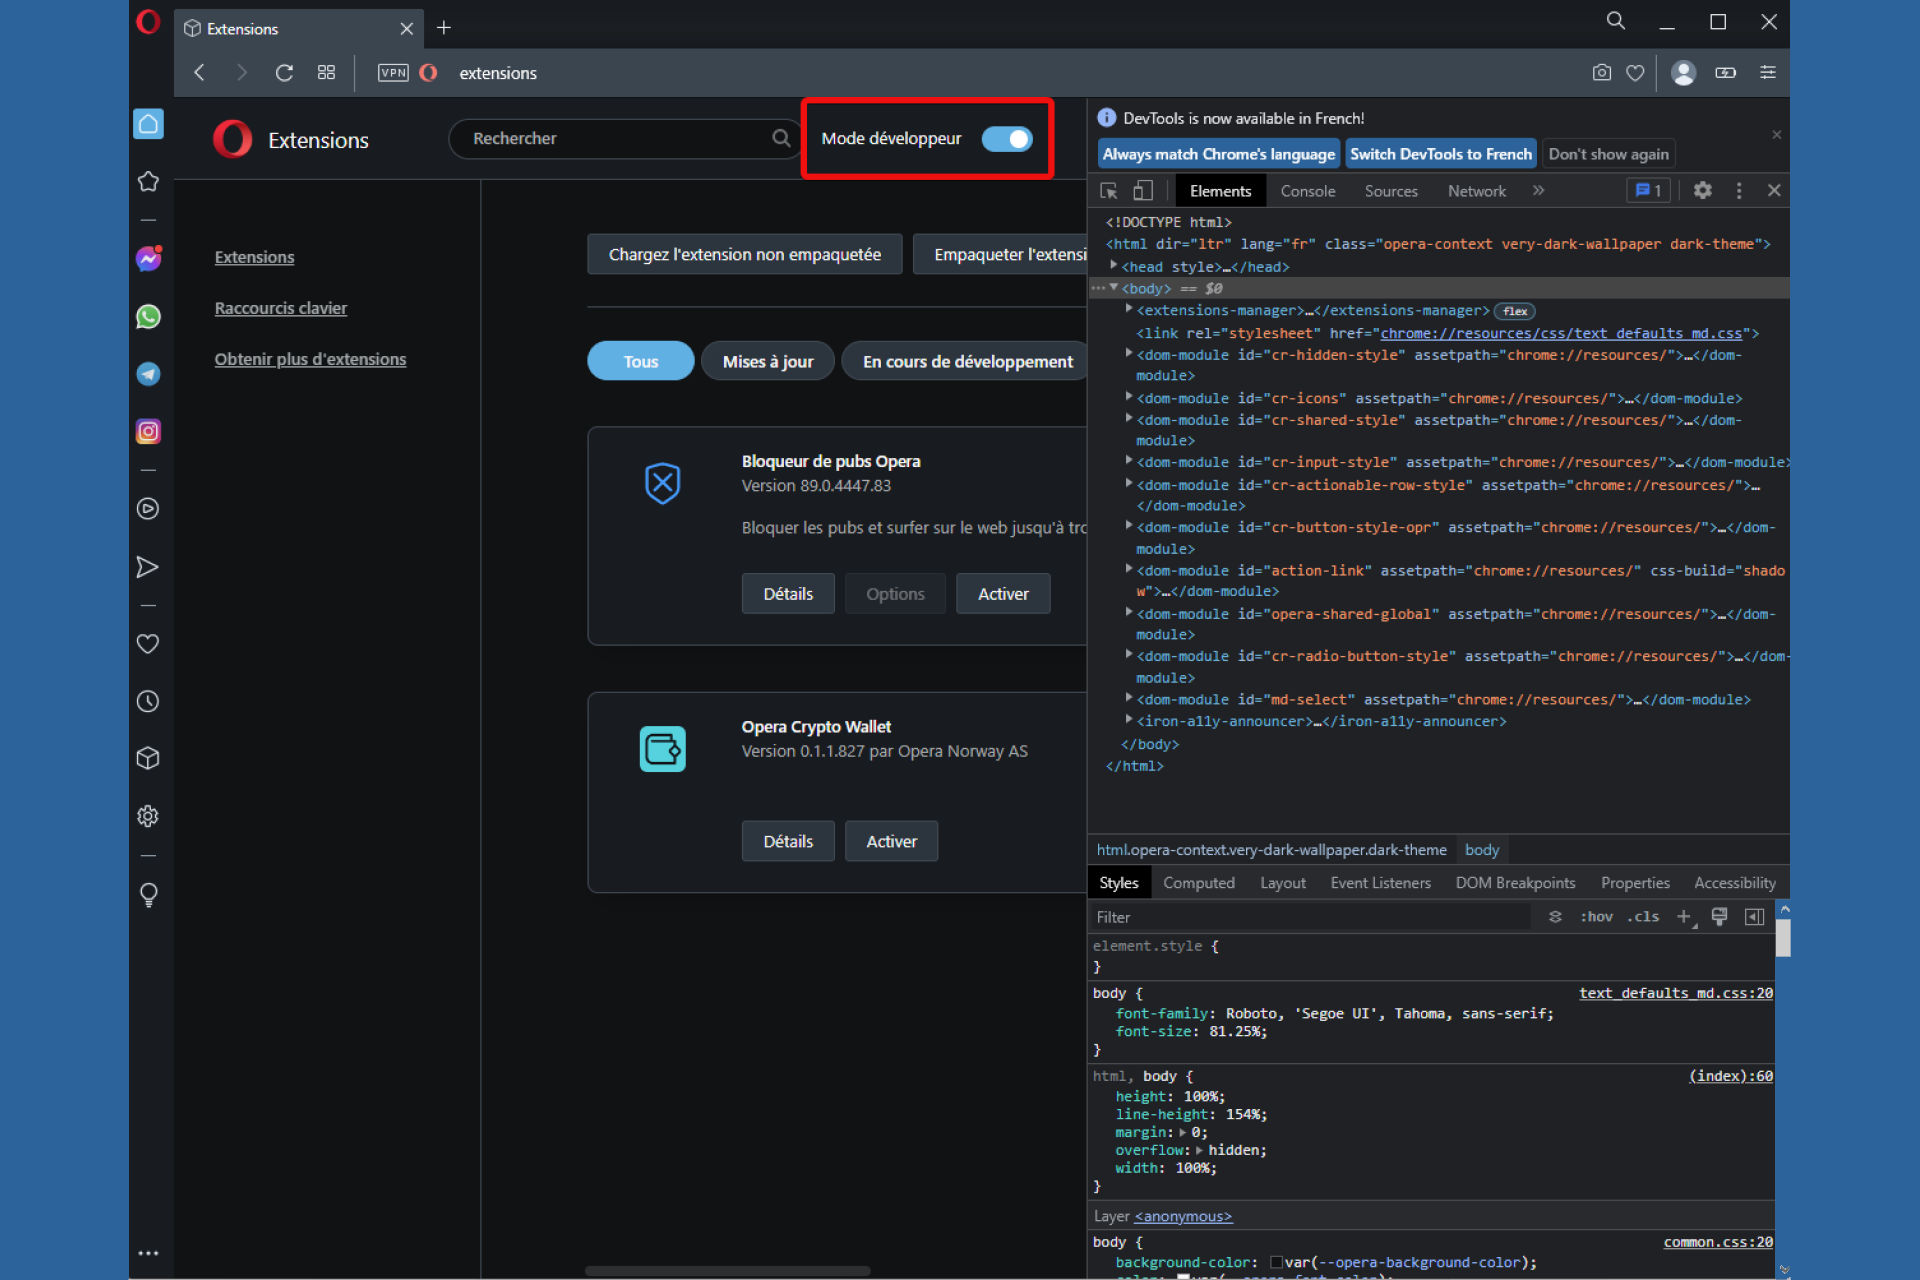Take a snapshot with camera icon
Viewport: 1920px width, 1280px height.
1601,73
